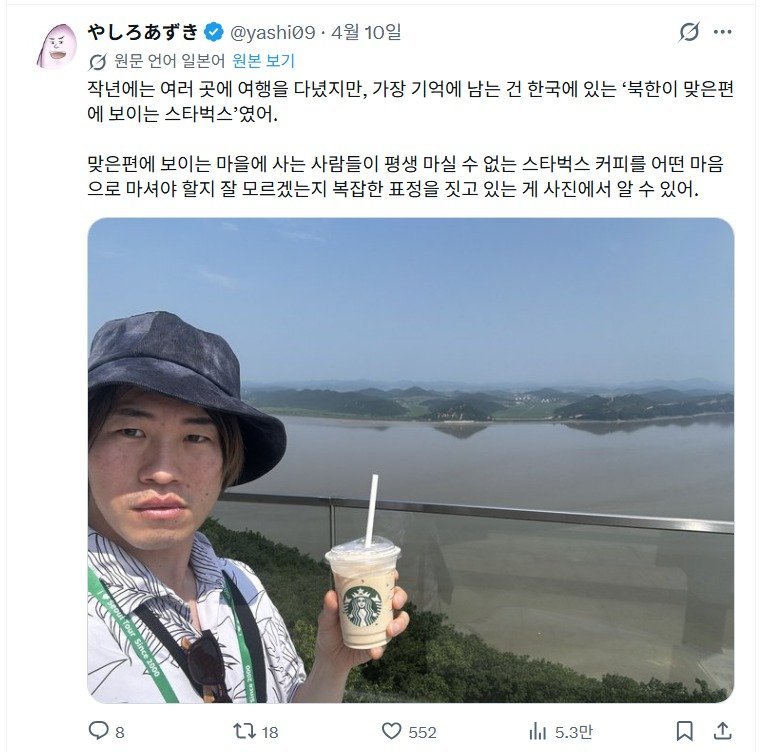Click the translation icon beside 원문 언어
760x752 pixels.
[97, 62]
